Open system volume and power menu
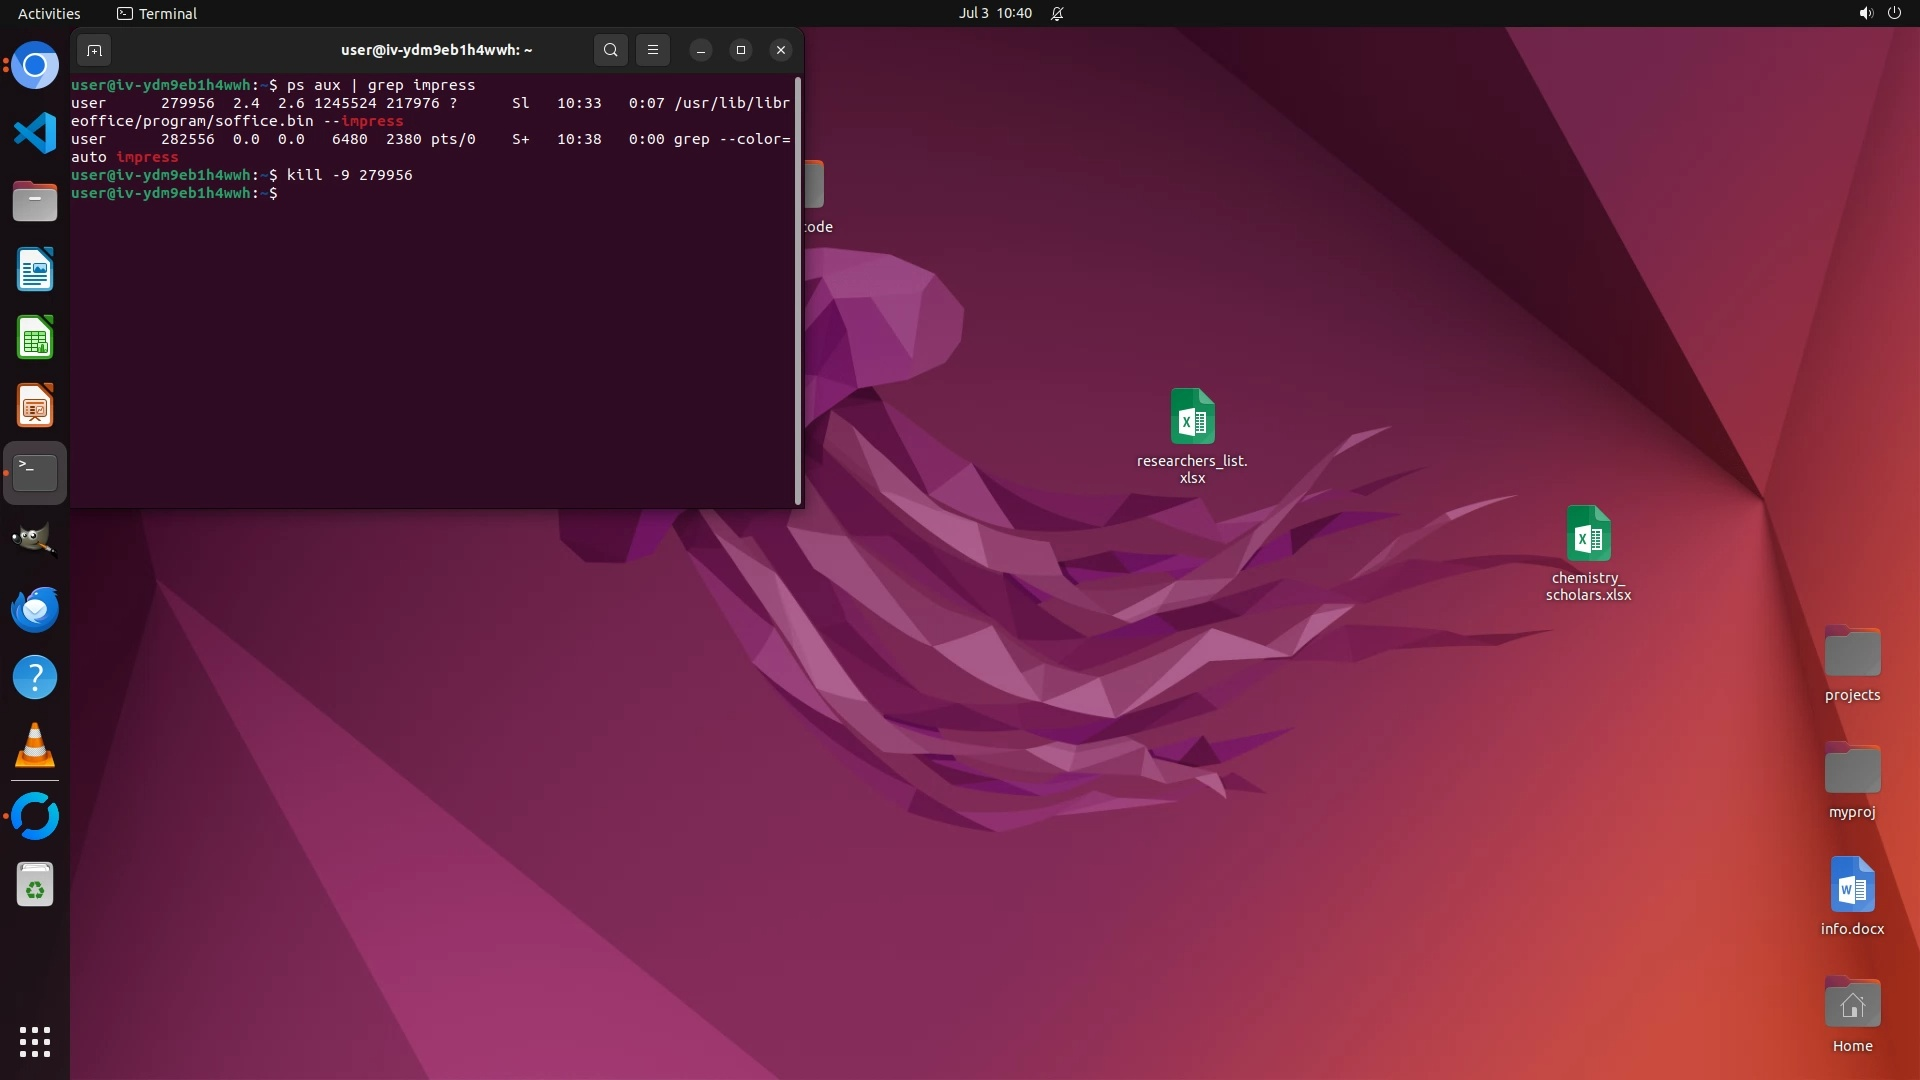1920x1080 pixels. tap(1879, 13)
